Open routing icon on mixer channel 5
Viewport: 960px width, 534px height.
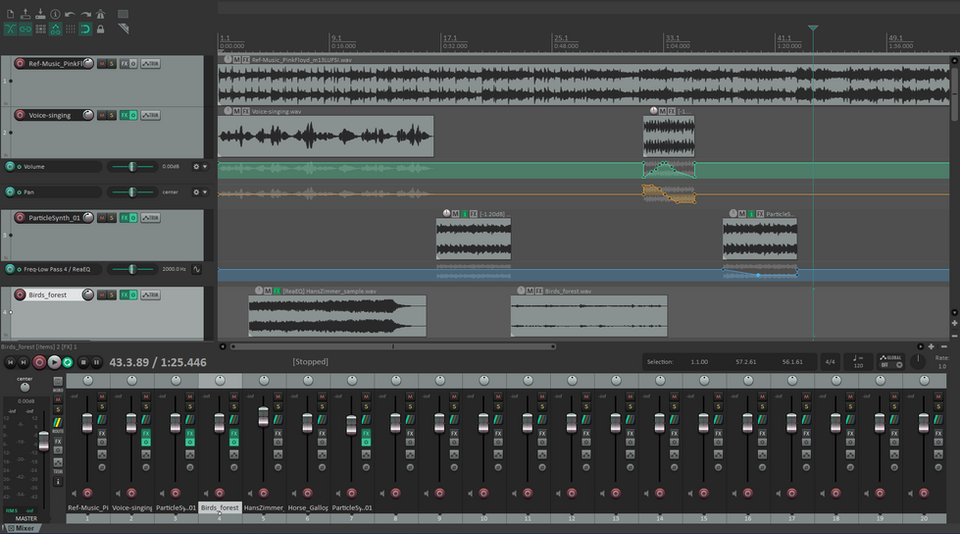tap(278, 419)
